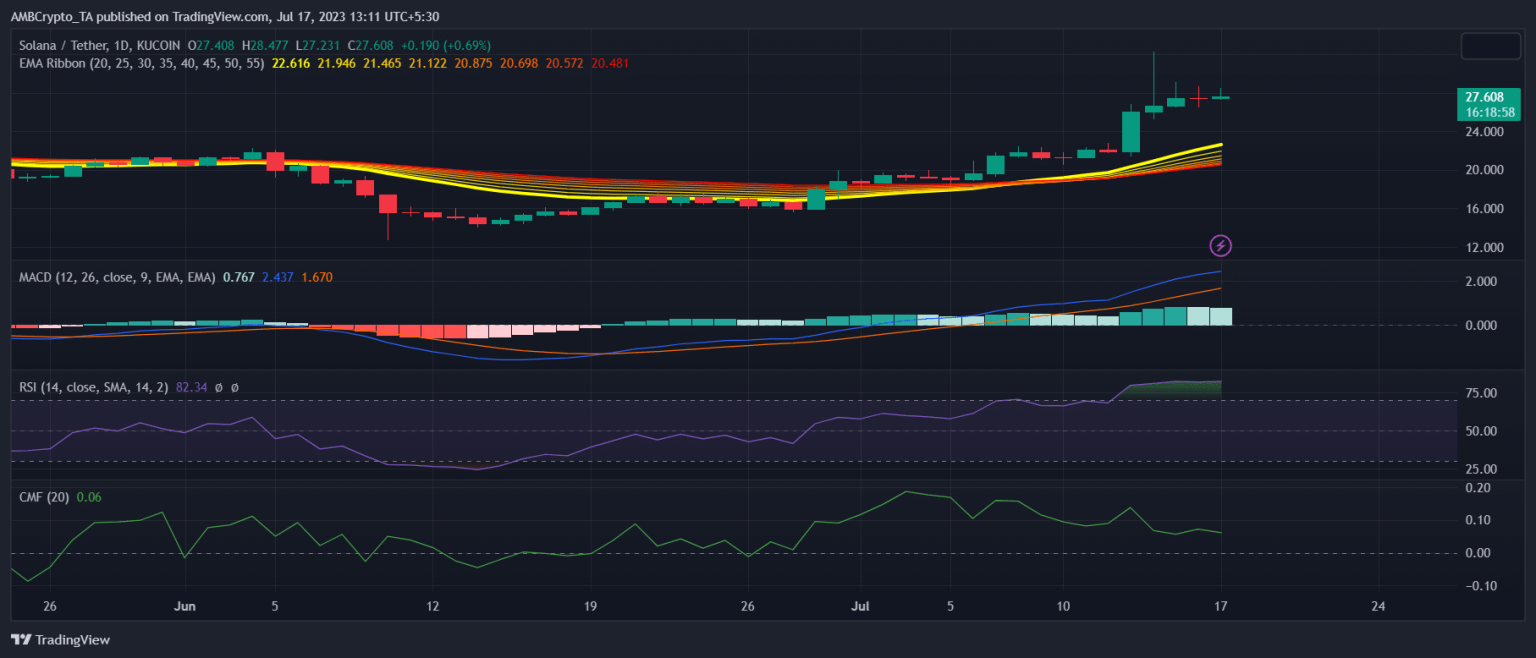The width and height of the screenshot is (1536, 658).
Task: Click the purple lightning bolt icon
Action: 1220,245
